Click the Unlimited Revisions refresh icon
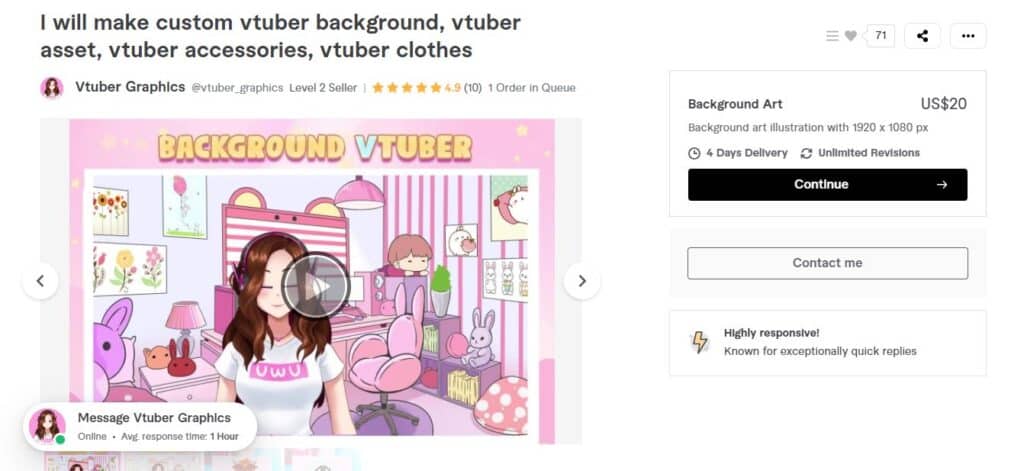1024x471 pixels. pos(807,153)
